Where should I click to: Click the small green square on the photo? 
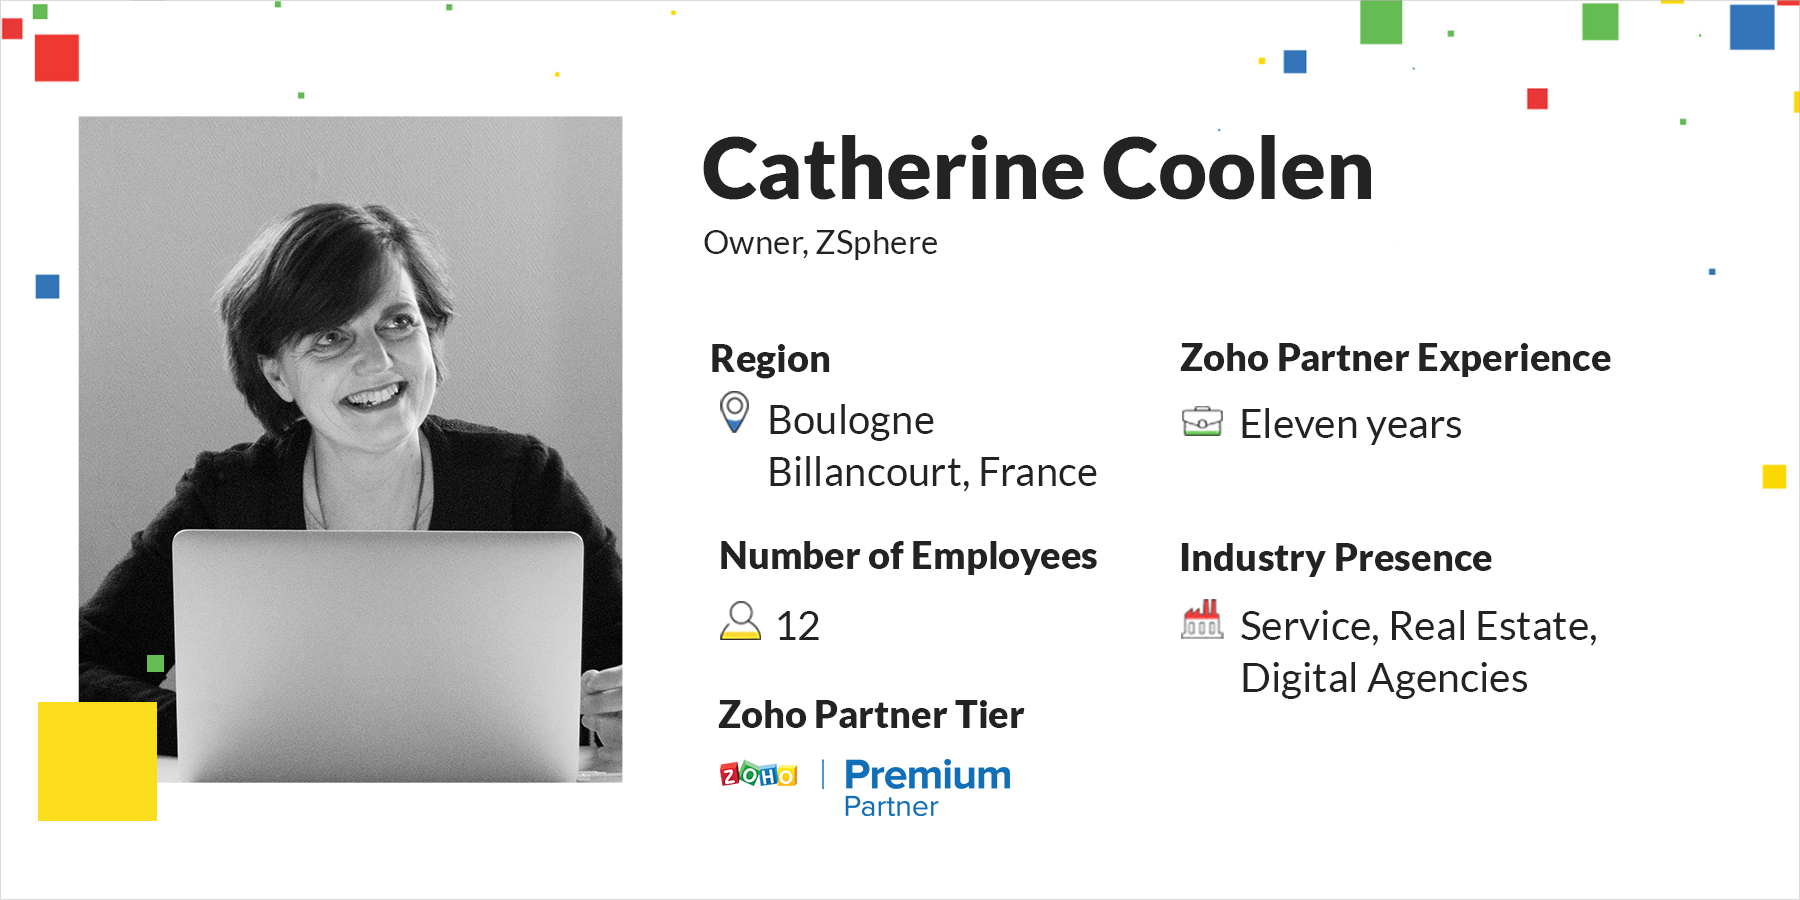click(155, 663)
